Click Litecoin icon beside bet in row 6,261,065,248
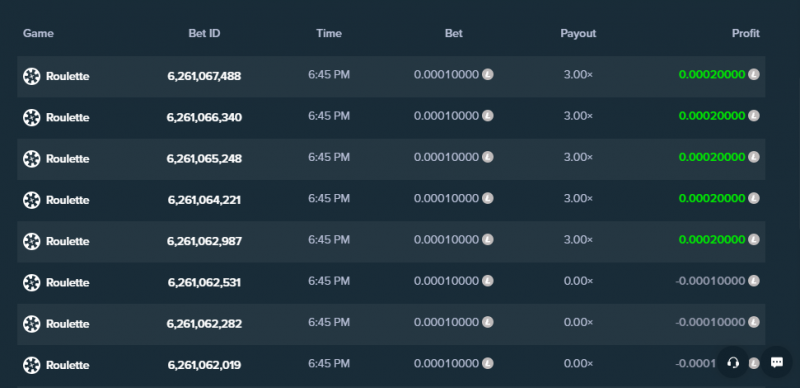 488,157
